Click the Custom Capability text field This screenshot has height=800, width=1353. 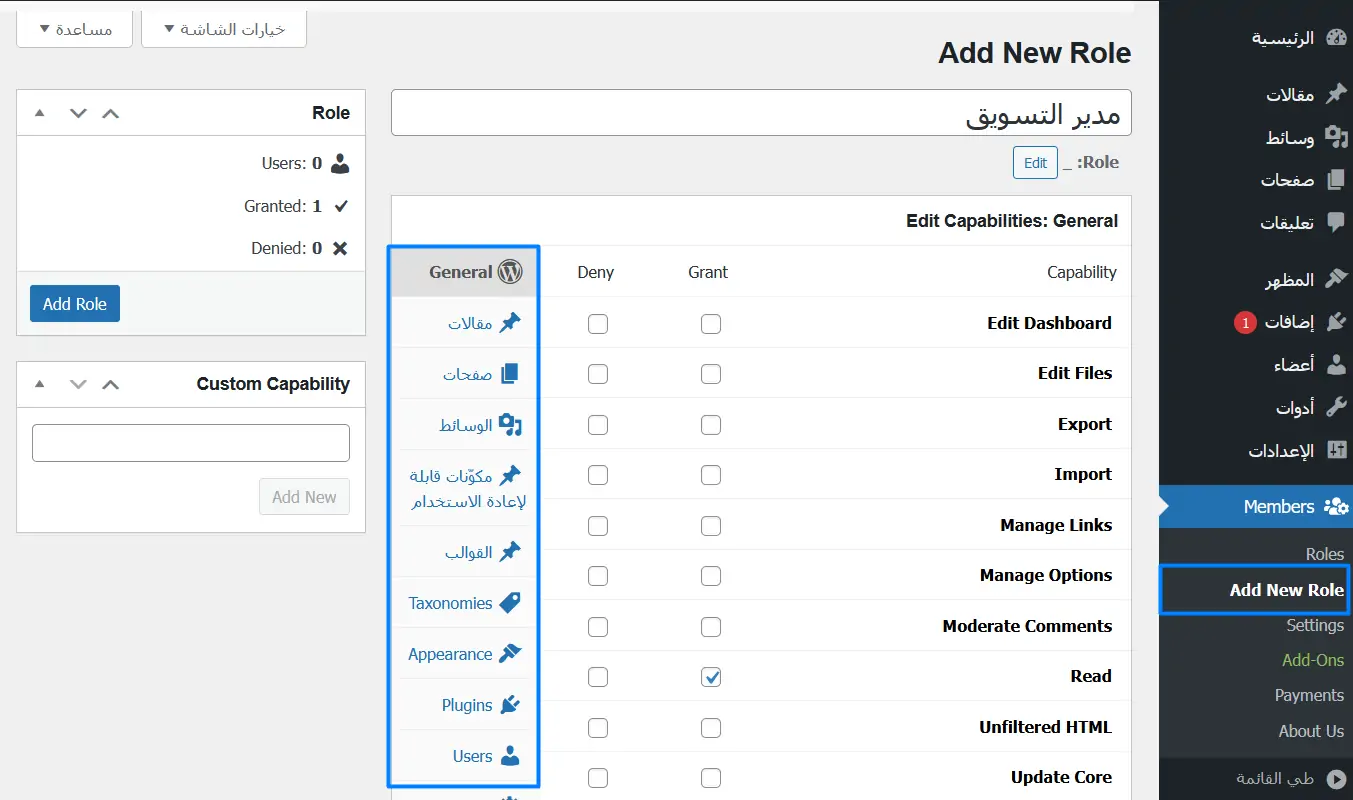pos(191,443)
